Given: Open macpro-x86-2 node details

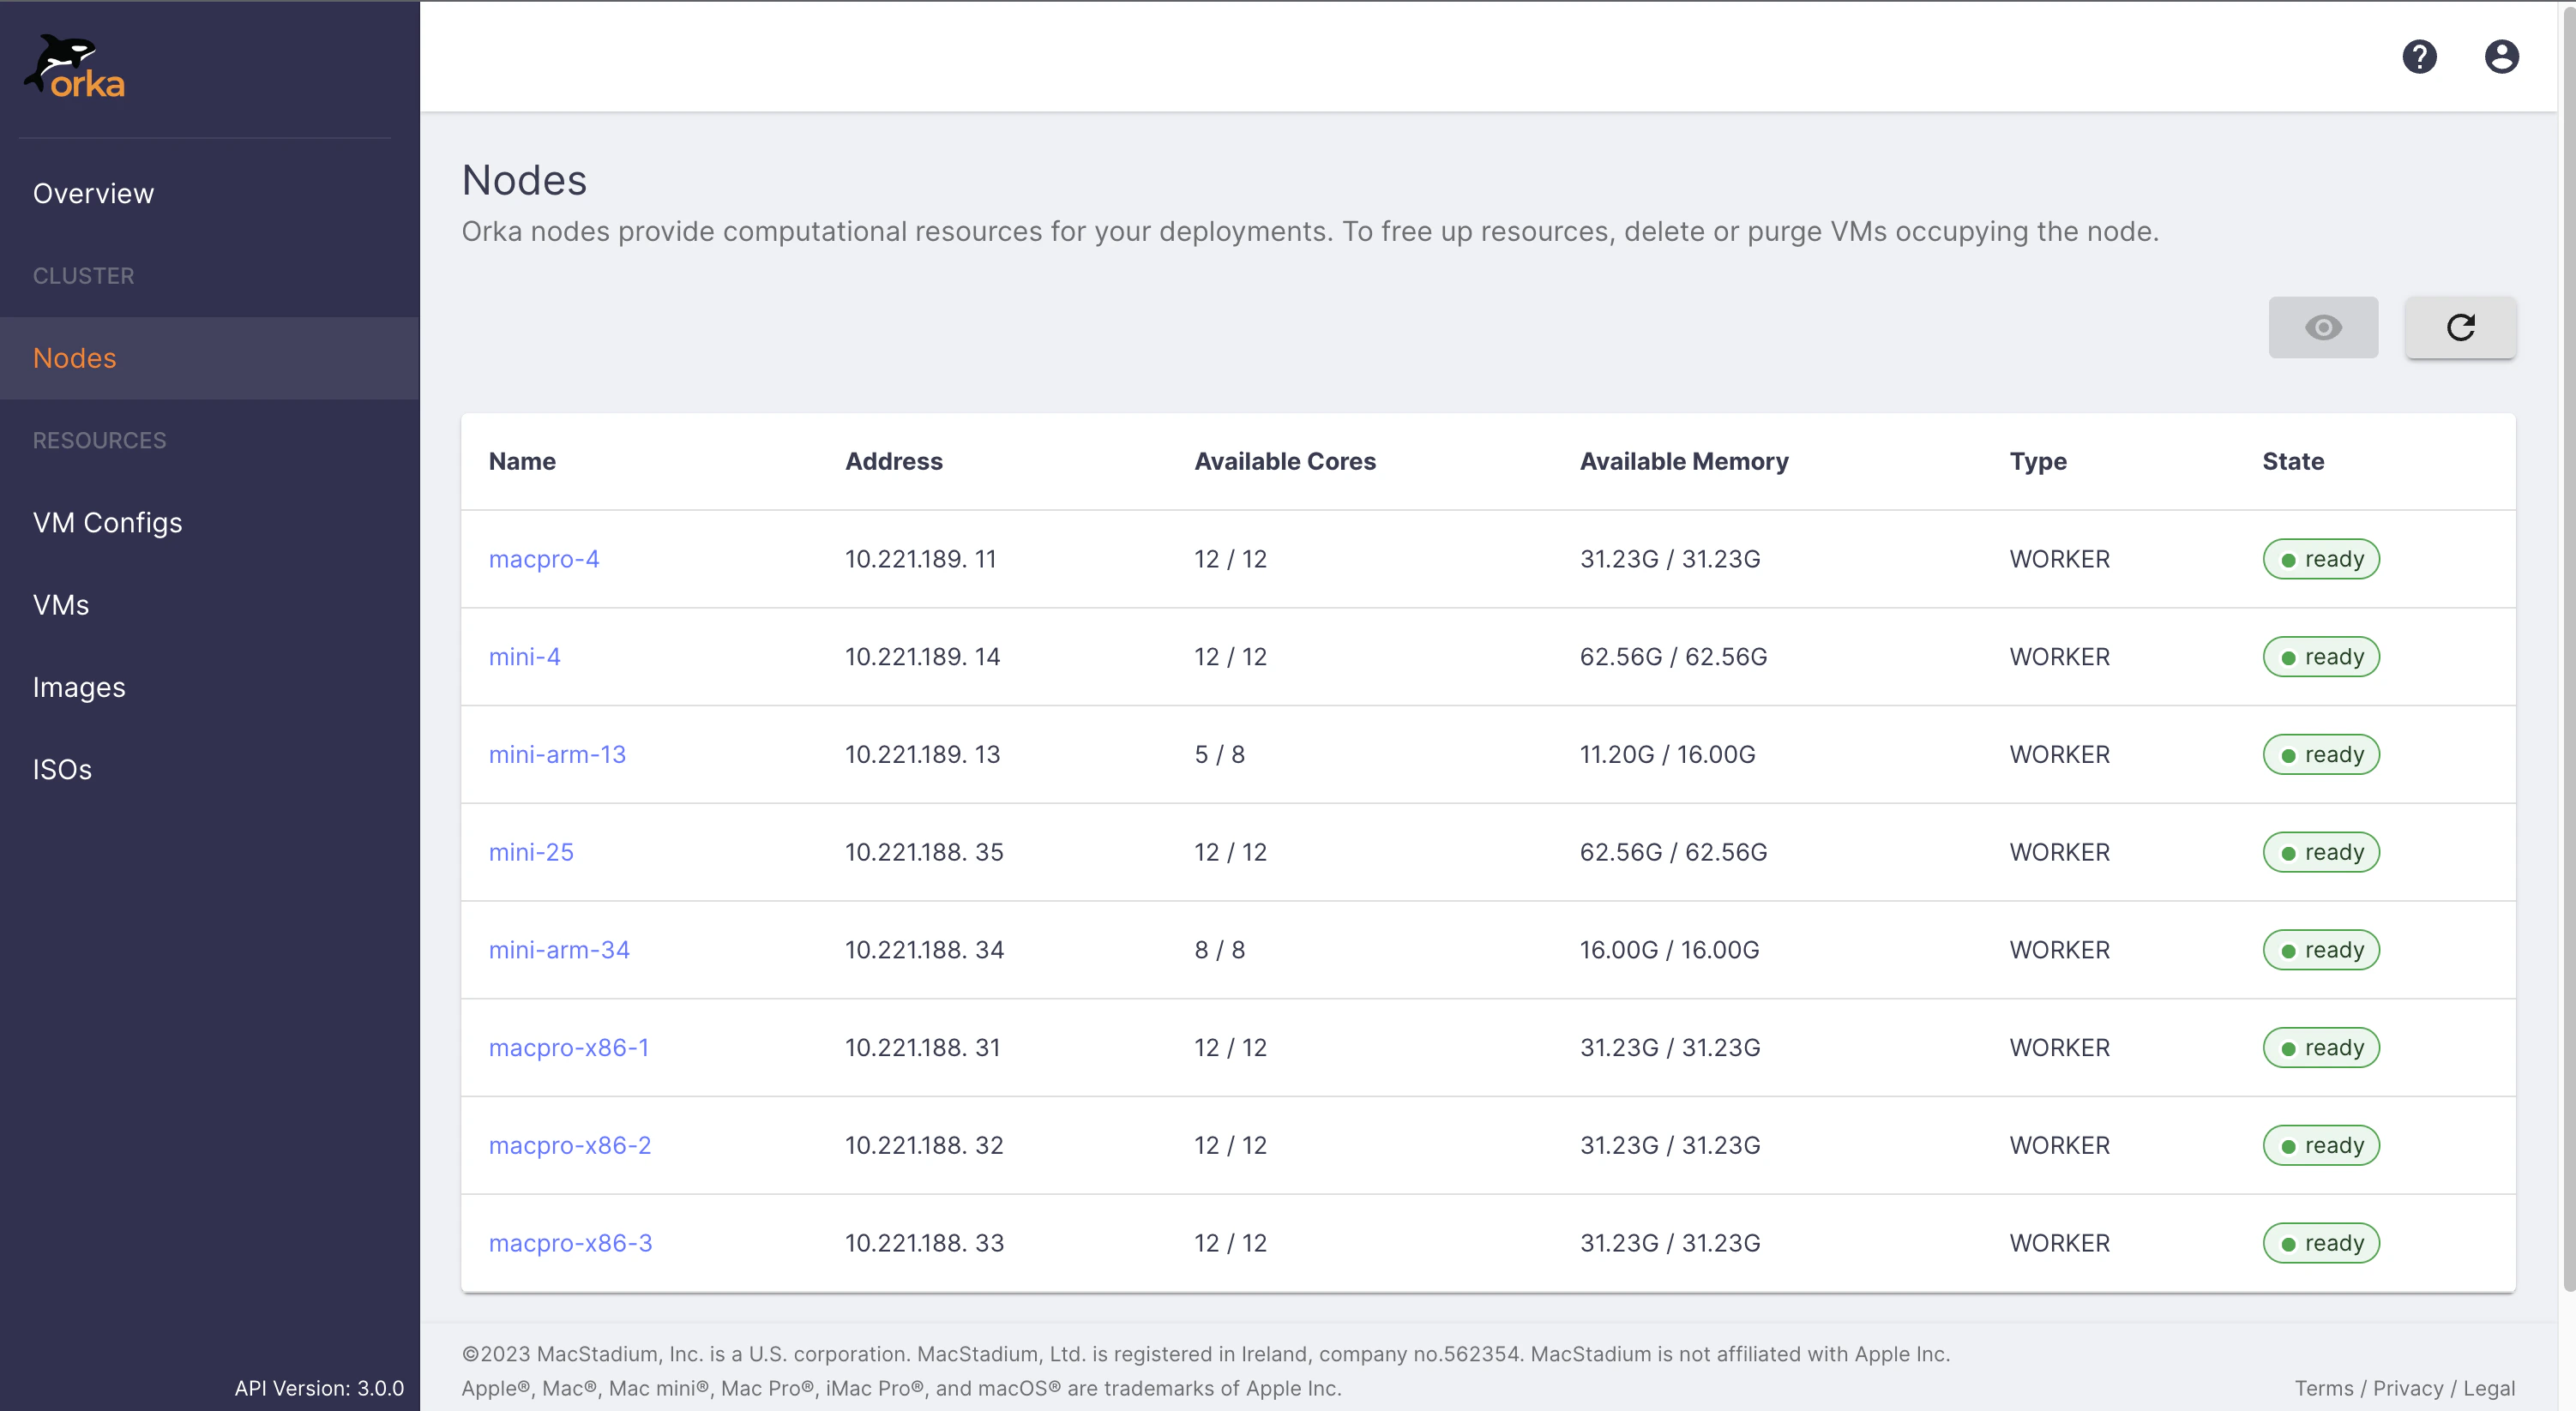Looking at the screenshot, I should pyautogui.click(x=570, y=1145).
